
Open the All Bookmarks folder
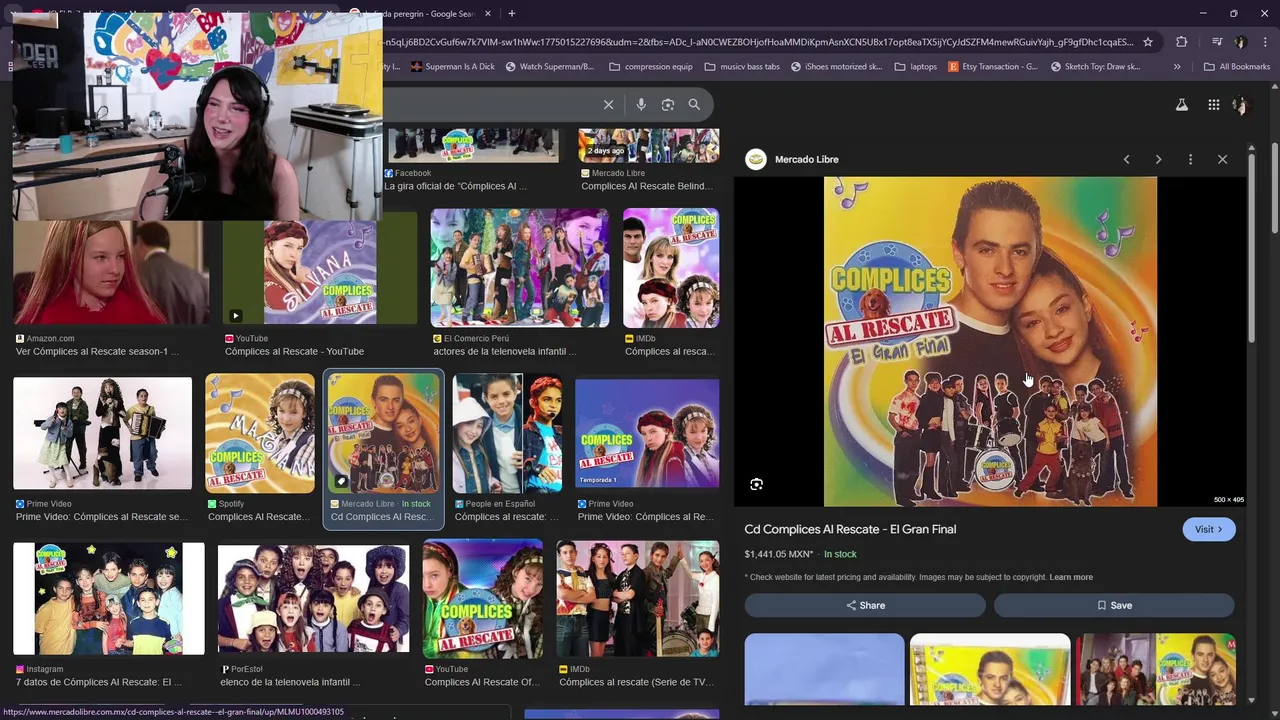click(x=1237, y=67)
